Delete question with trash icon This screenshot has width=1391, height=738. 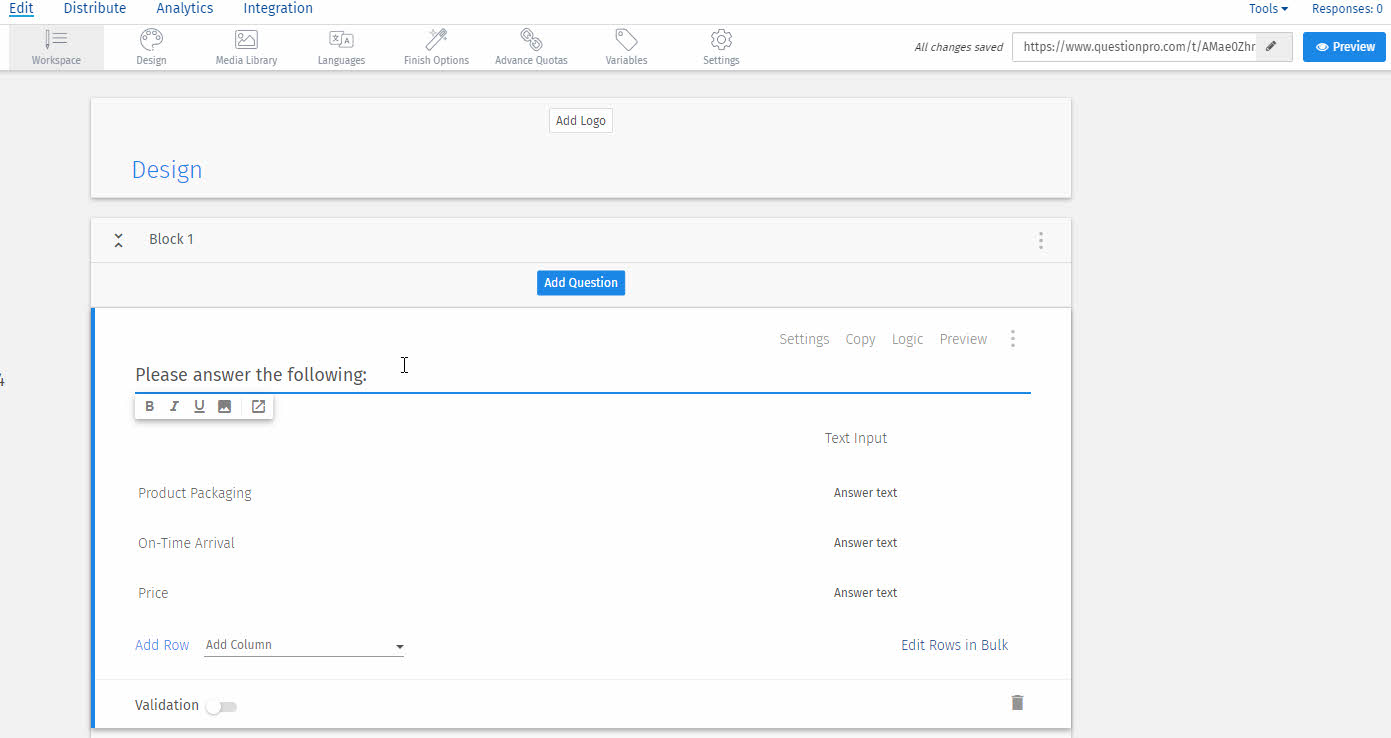(1017, 703)
